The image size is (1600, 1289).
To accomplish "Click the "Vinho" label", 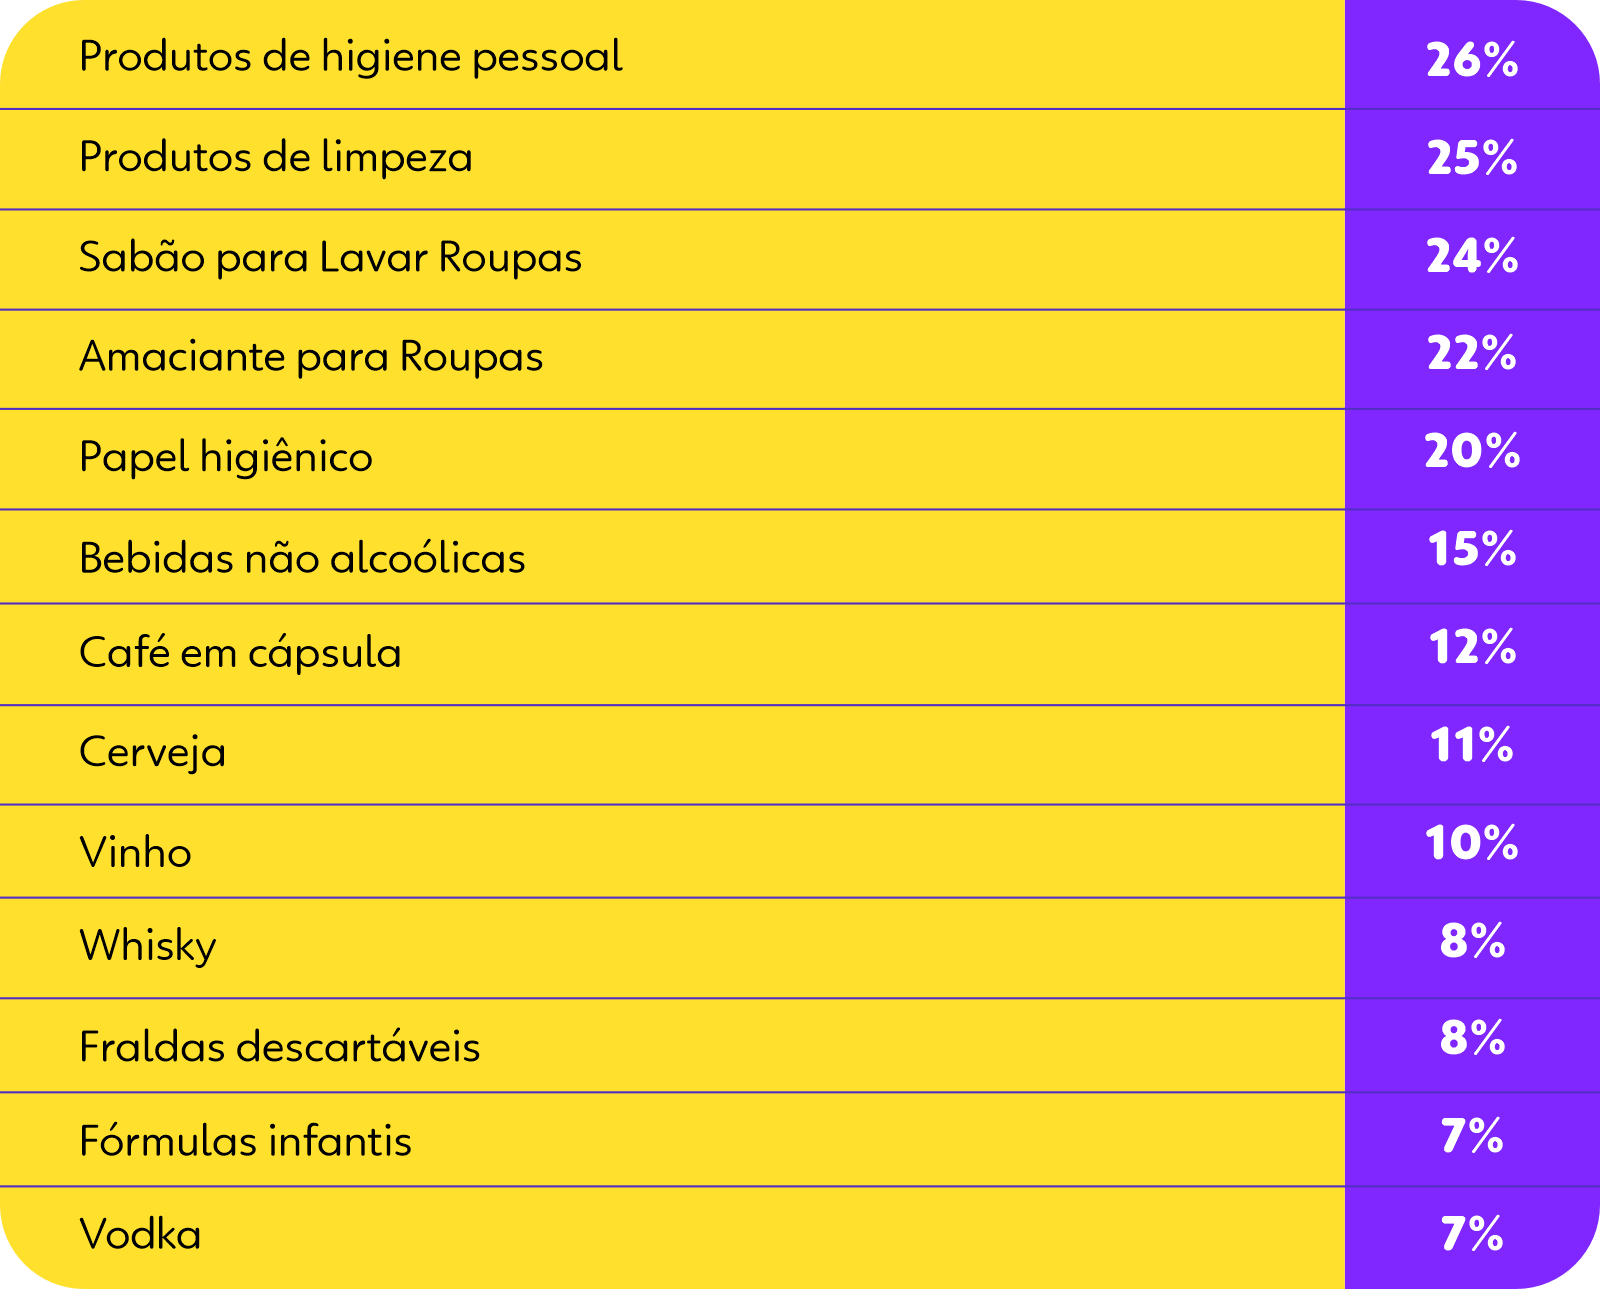I will click(135, 853).
